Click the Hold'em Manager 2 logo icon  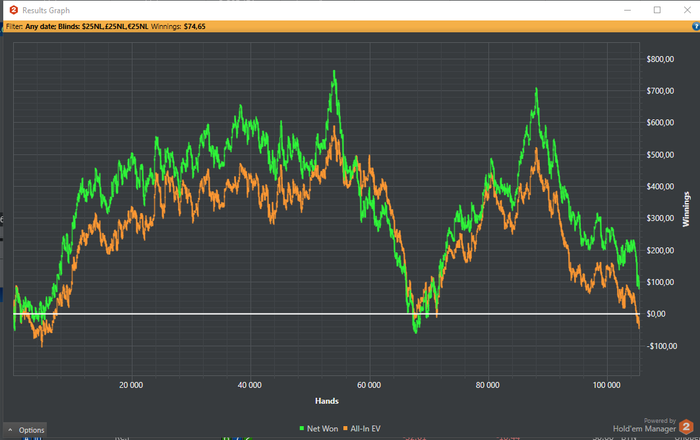(x=686, y=426)
